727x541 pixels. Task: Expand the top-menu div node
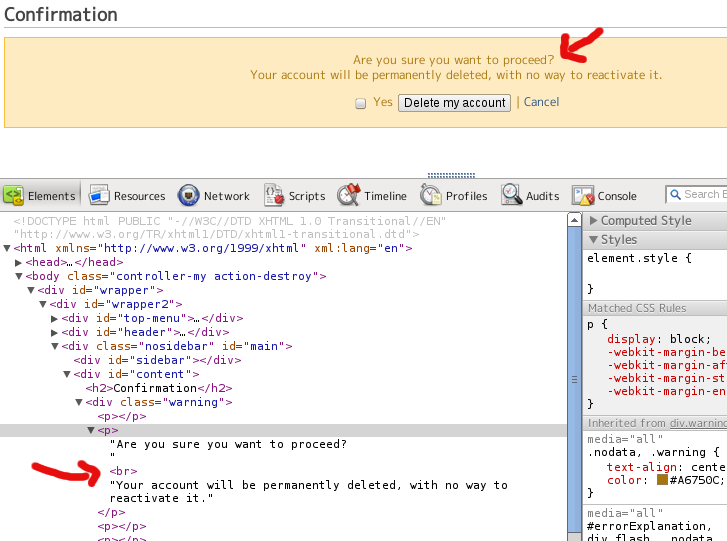coord(55,318)
